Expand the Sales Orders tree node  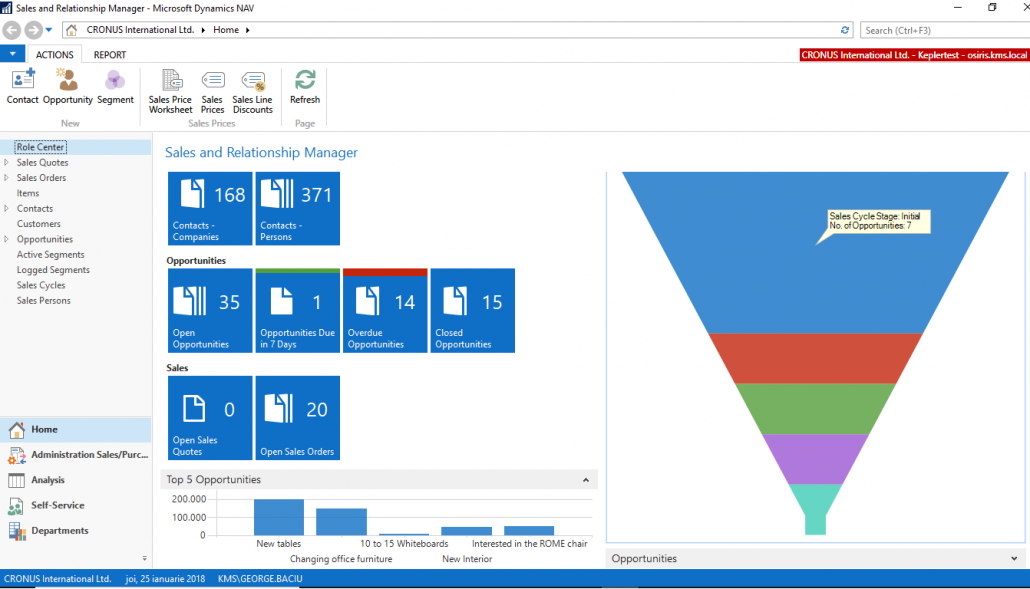(x=7, y=177)
